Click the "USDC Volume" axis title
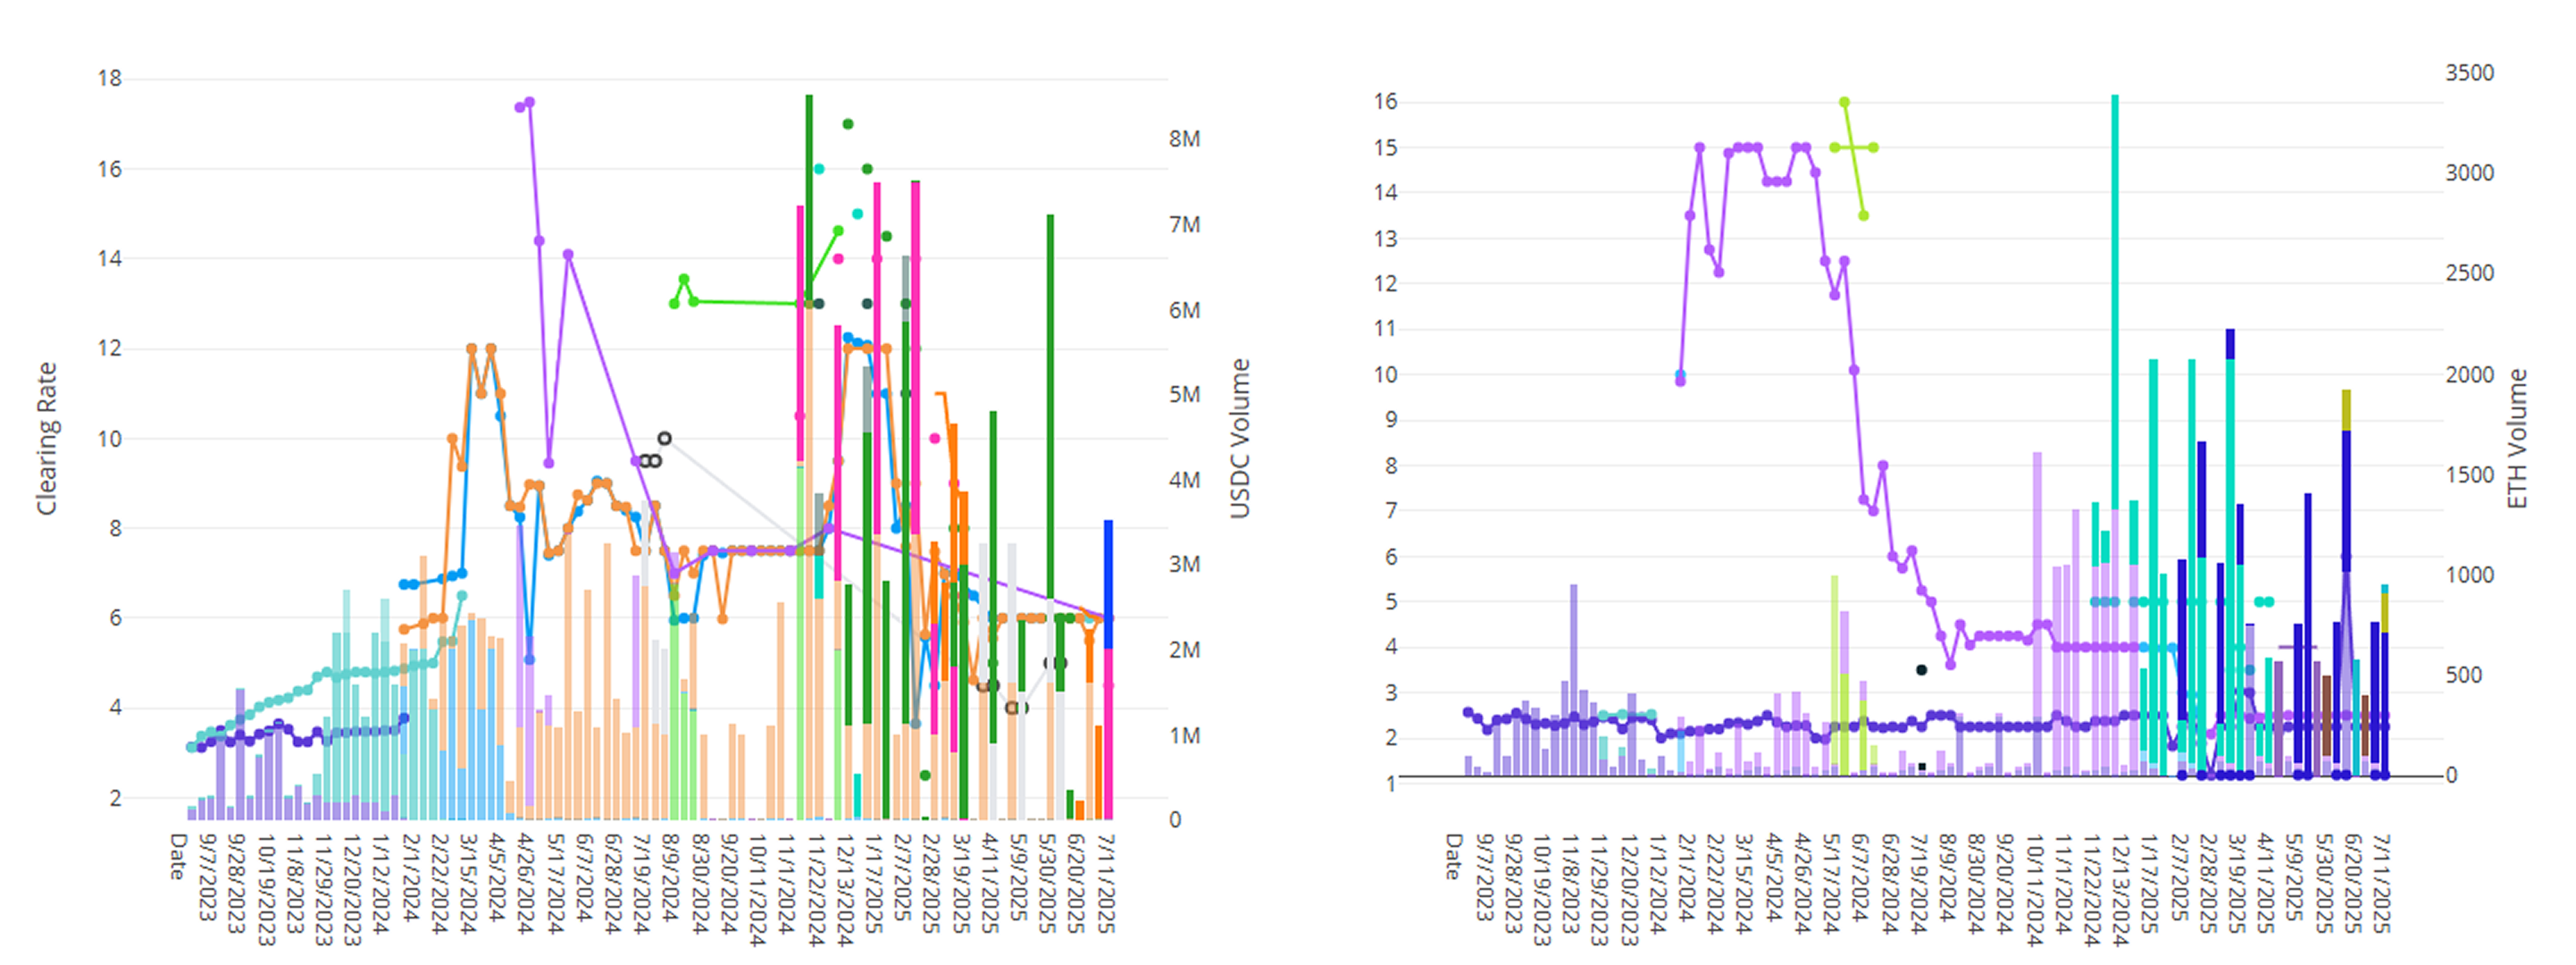Viewport: 2576px width, 965px height. (x=1240, y=439)
